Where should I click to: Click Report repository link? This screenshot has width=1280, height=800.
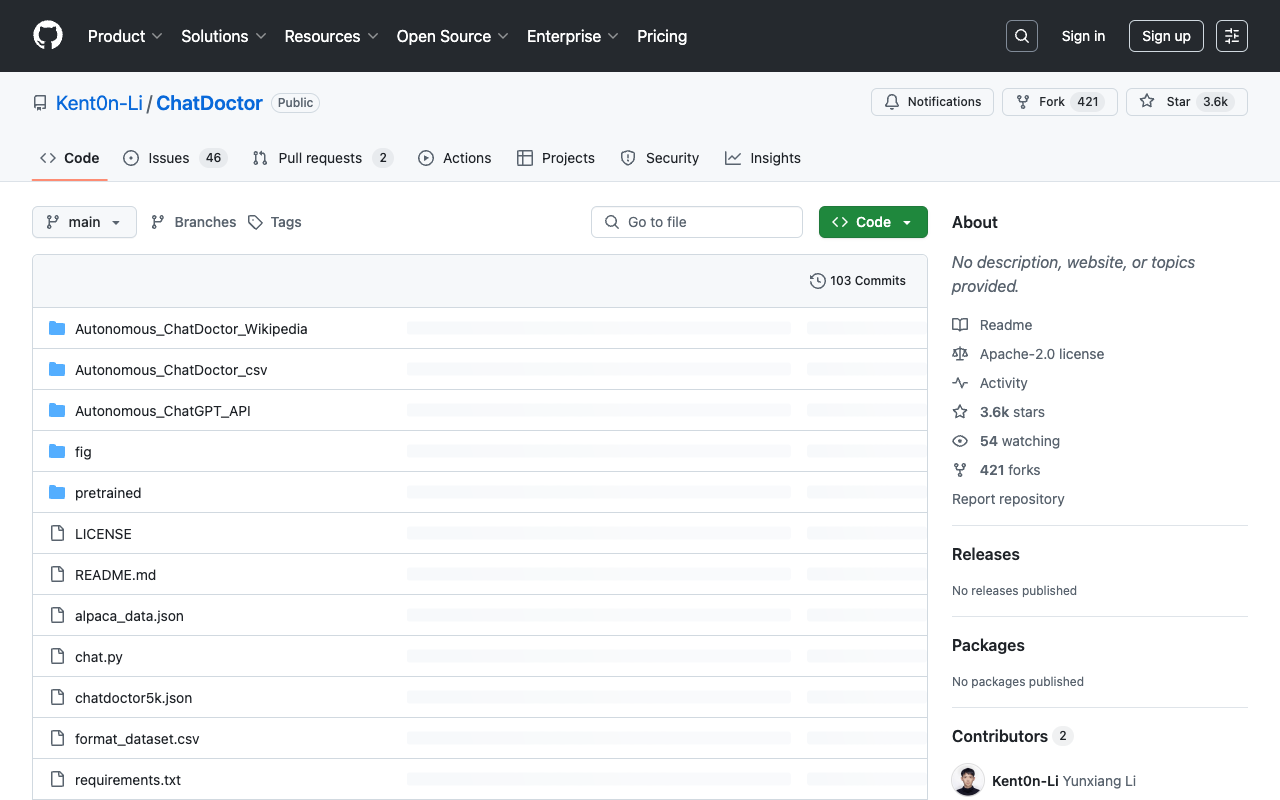[1008, 499]
